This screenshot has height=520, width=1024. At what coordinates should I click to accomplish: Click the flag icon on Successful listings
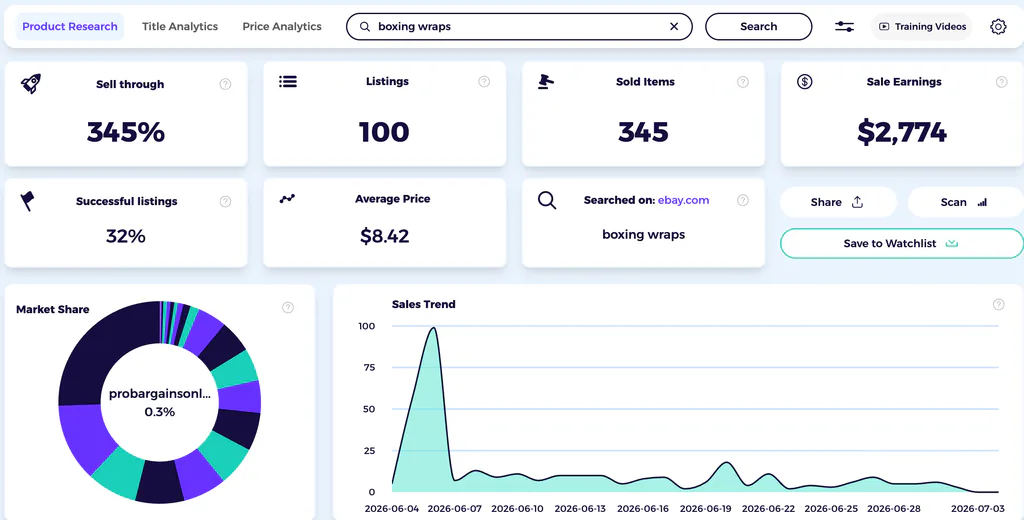[27, 201]
